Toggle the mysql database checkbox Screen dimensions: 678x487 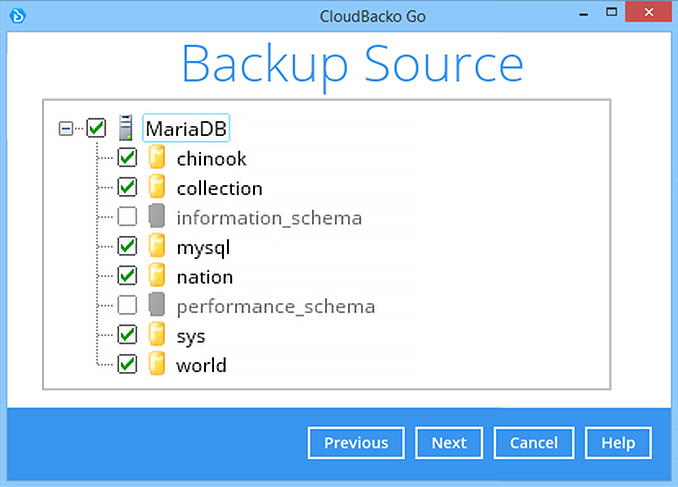(127, 246)
